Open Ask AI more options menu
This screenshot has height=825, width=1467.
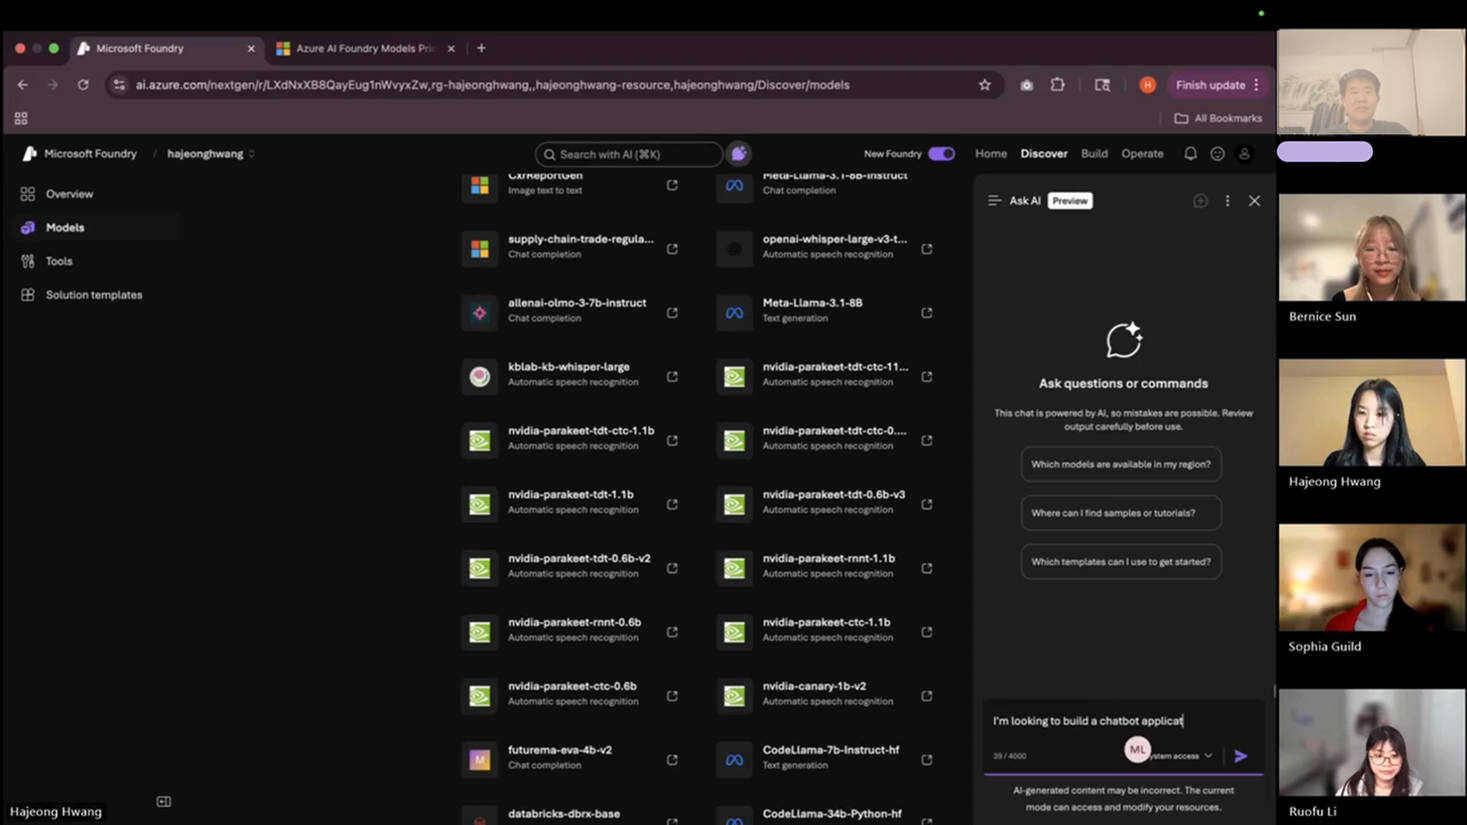[1227, 201]
